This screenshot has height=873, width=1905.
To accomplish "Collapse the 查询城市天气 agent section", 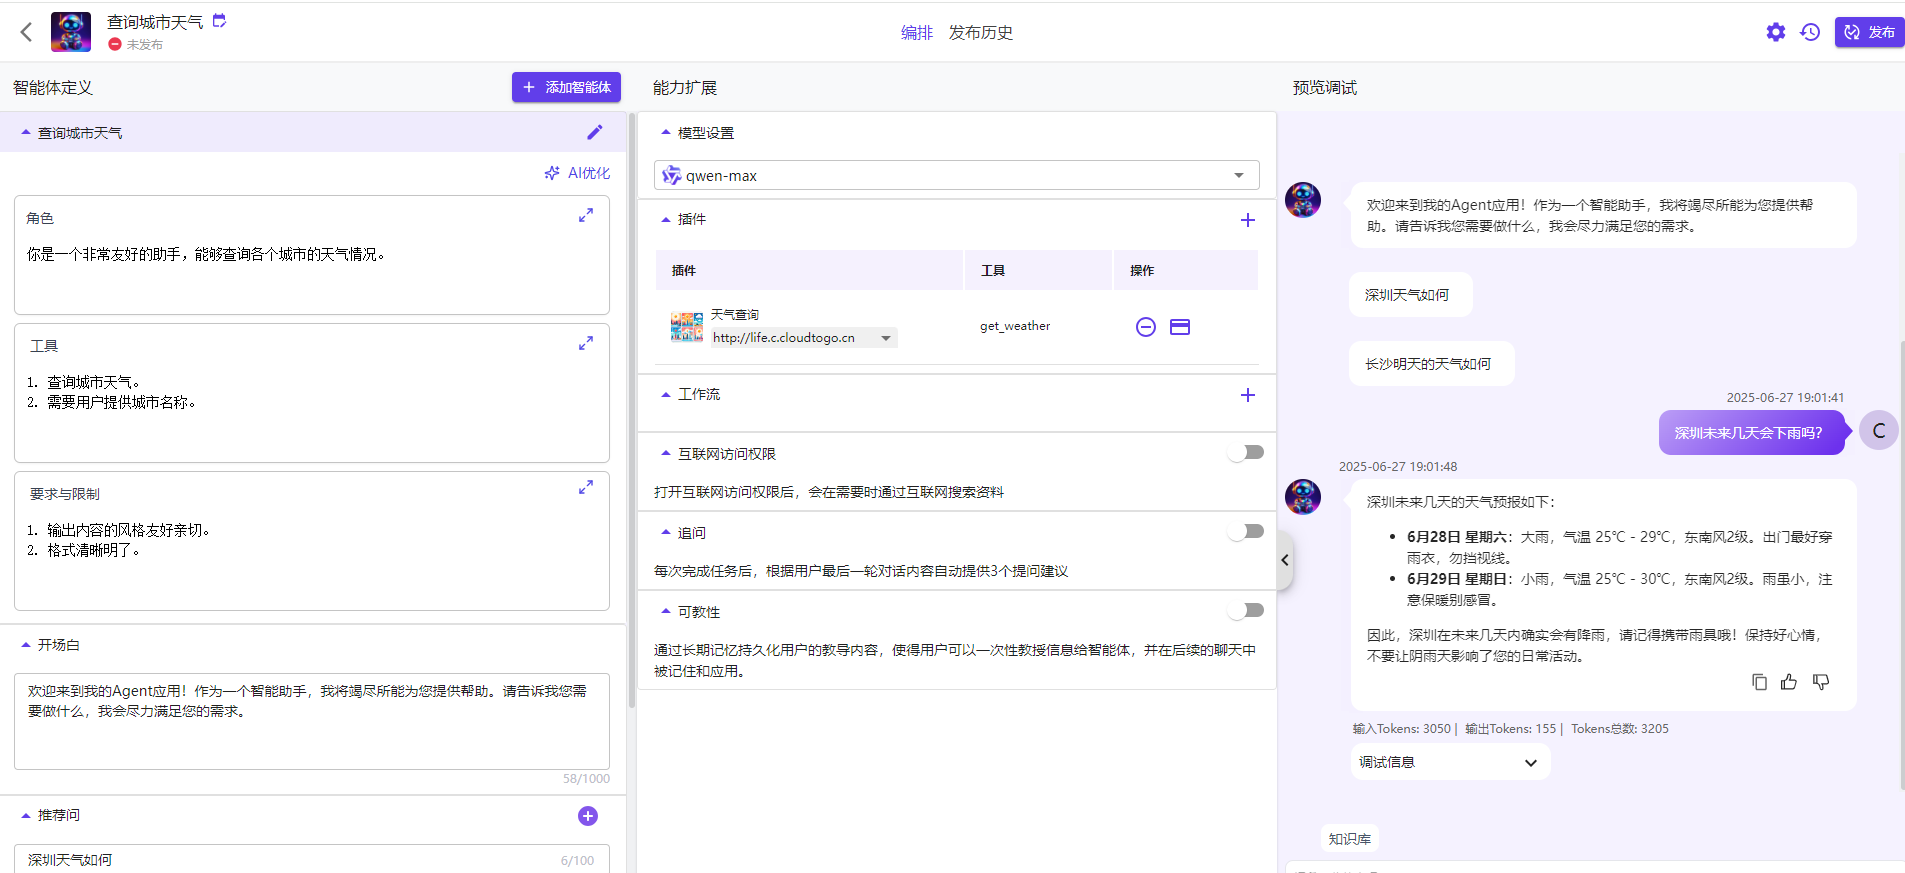I will pos(26,132).
